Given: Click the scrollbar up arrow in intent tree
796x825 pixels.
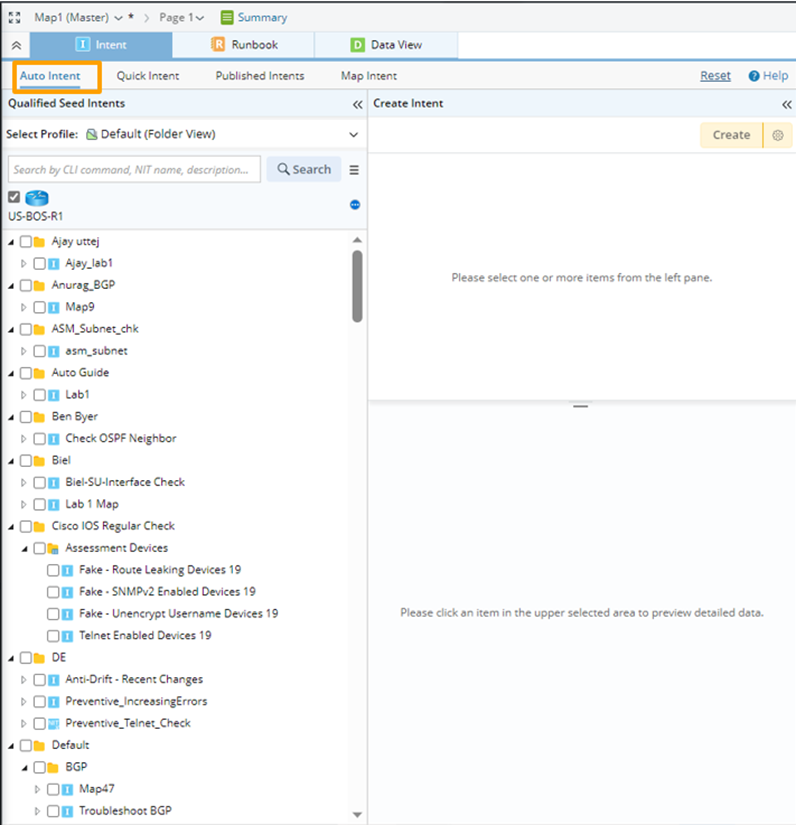Looking at the screenshot, I should coord(357,240).
